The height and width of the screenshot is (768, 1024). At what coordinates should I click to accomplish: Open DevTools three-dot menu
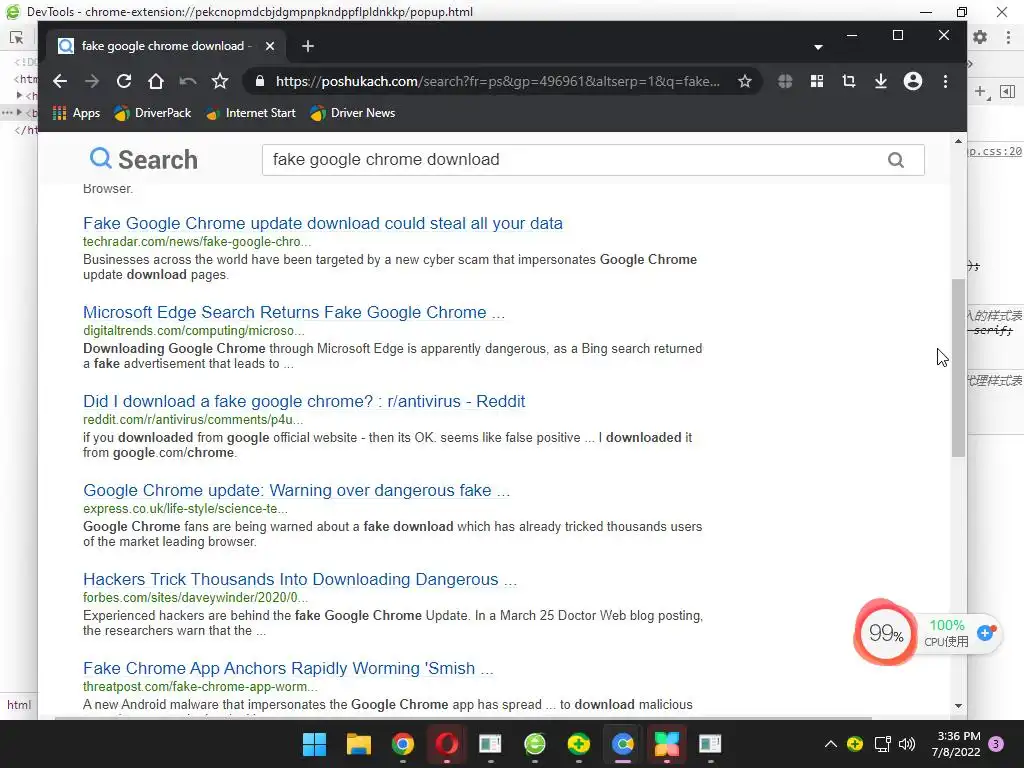point(1008,37)
